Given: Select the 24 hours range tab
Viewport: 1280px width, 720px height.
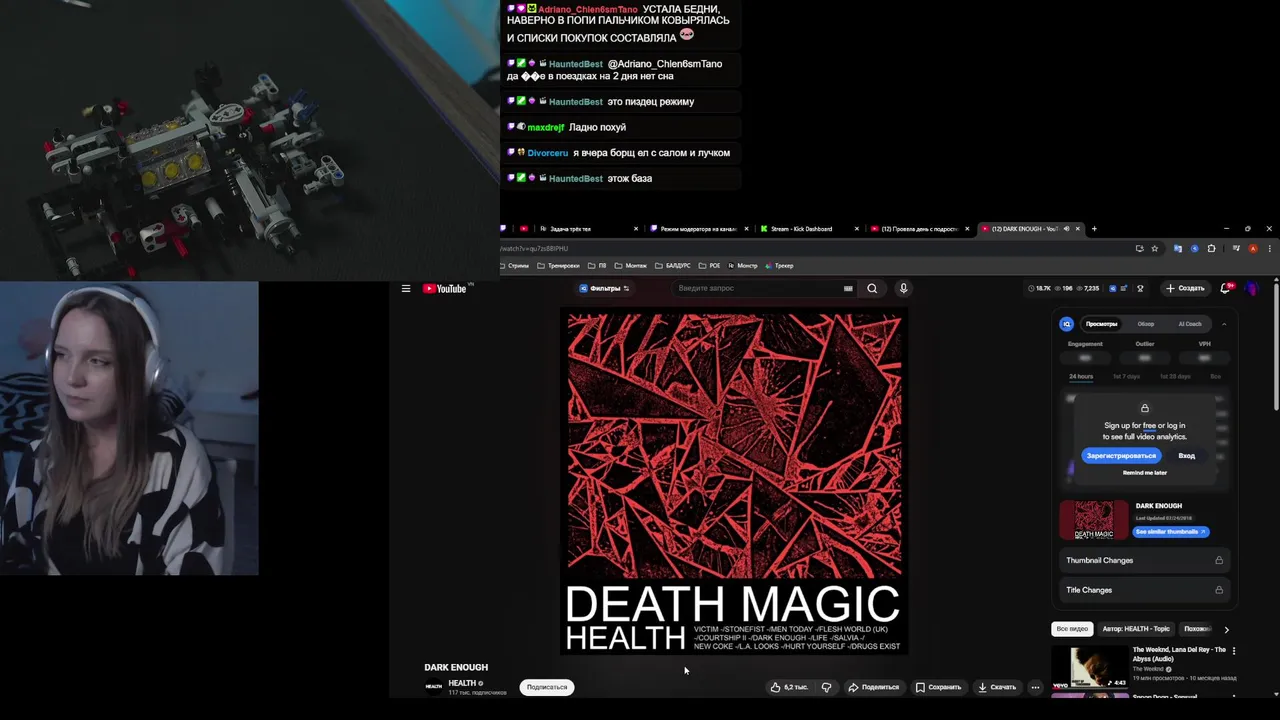Looking at the screenshot, I should 1081,376.
